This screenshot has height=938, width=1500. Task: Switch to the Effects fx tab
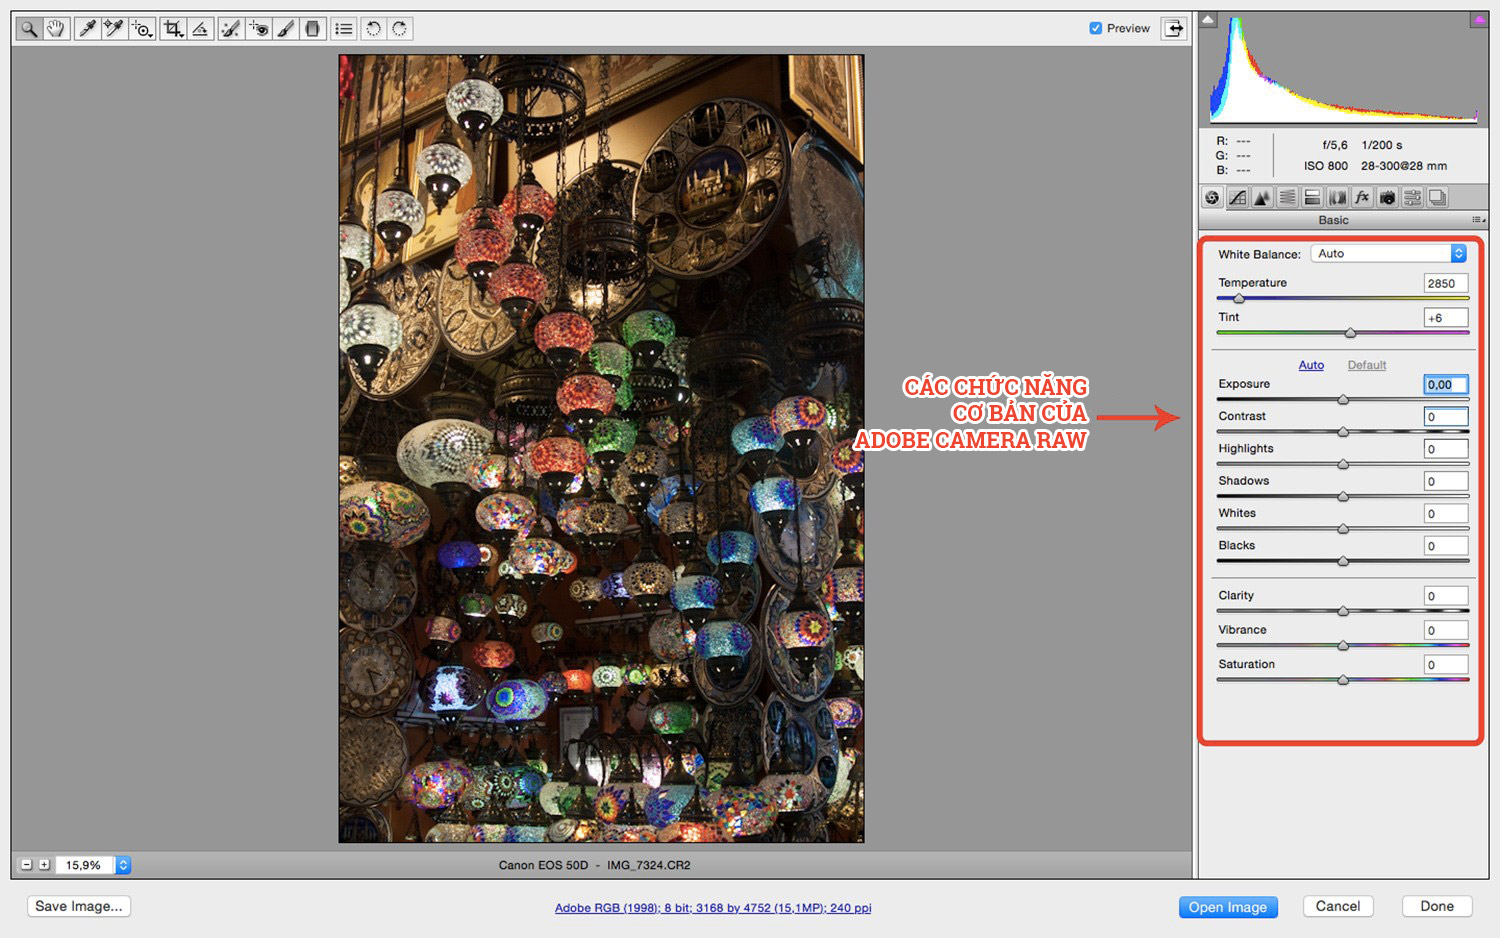(1362, 198)
